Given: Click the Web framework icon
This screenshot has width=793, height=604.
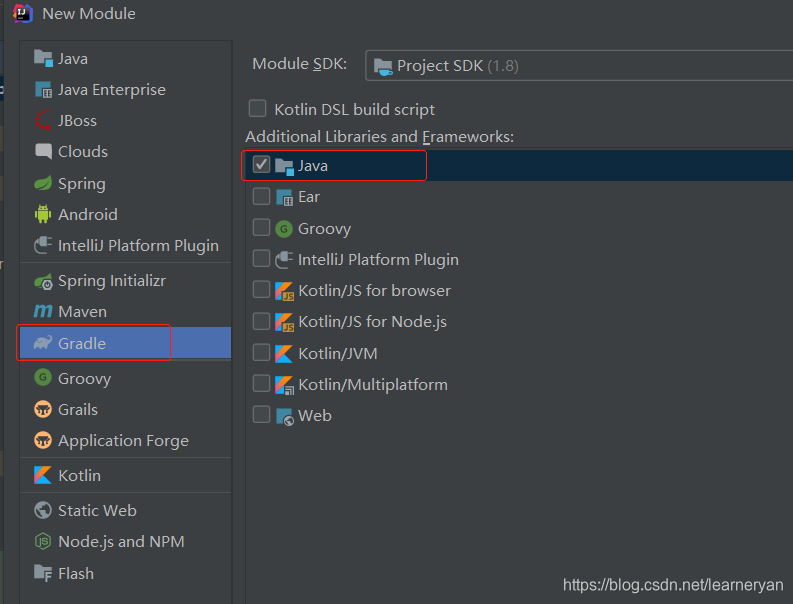Looking at the screenshot, I should (284, 416).
